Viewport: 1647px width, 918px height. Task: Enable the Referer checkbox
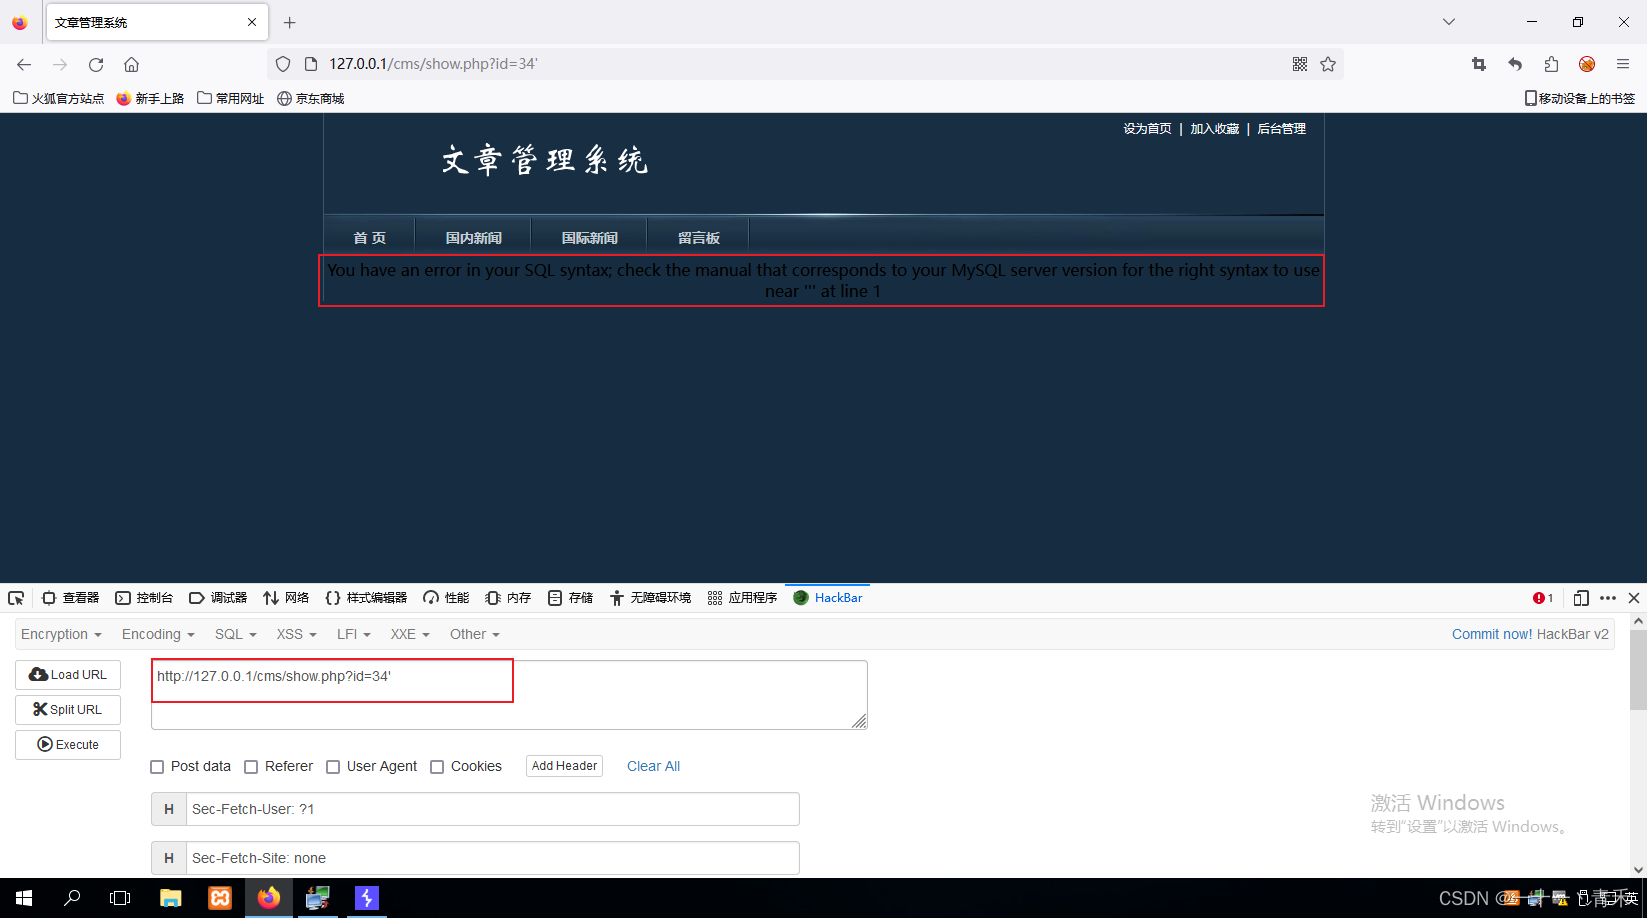click(251, 767)
